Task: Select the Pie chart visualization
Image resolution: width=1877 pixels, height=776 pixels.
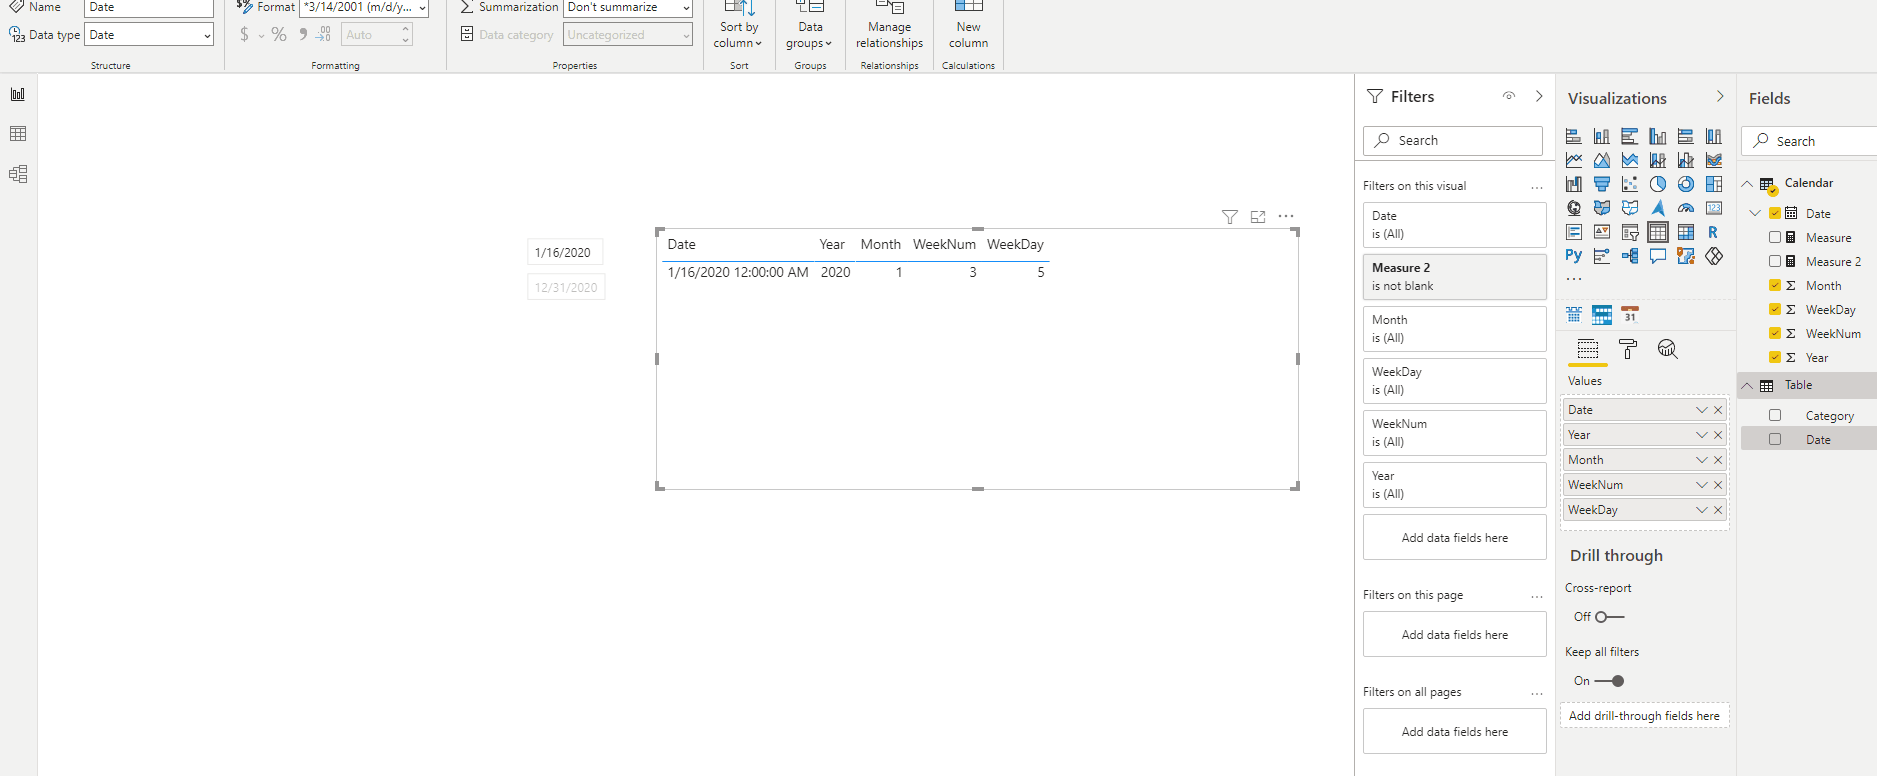Action: (x=1658, y=184)
